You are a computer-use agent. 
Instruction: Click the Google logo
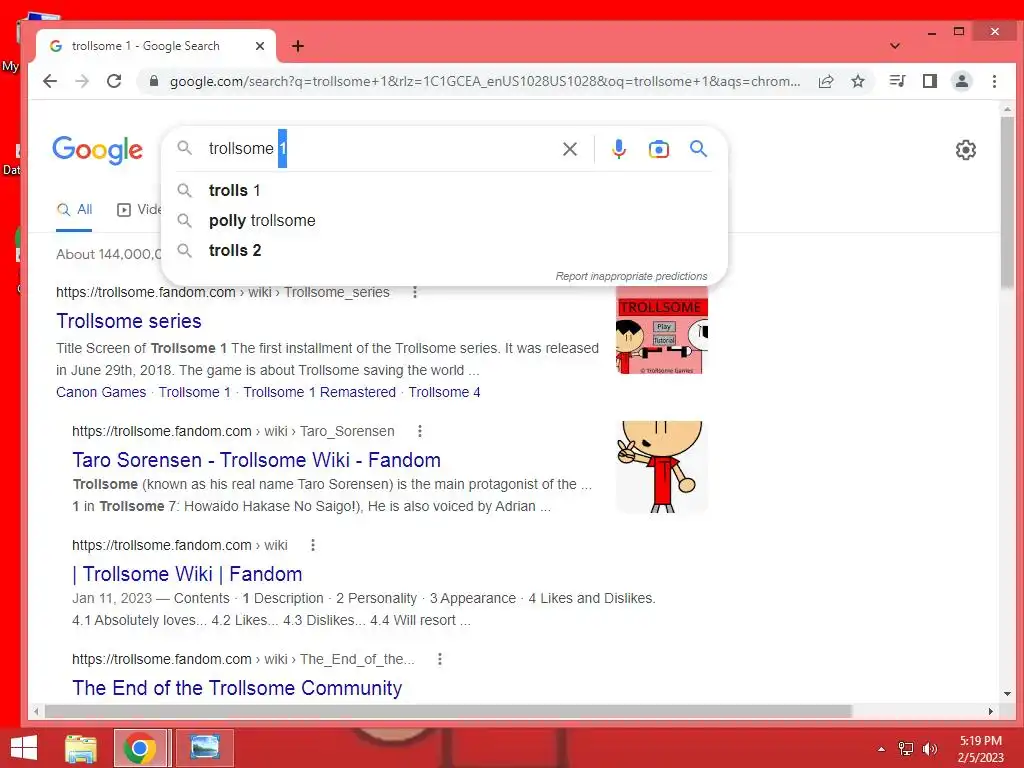click(x=97, y=150)
